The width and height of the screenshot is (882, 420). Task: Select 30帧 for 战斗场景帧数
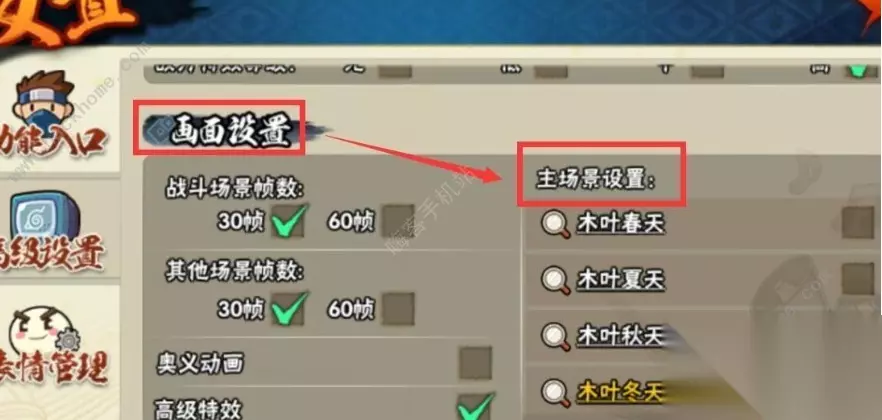[x=289, y=220]
